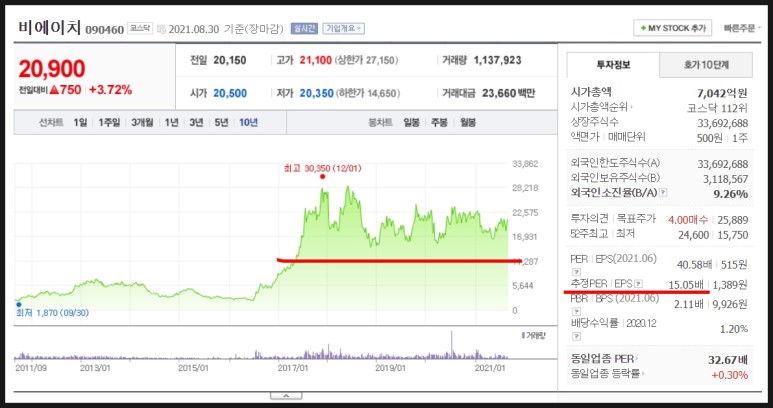Click help icon below 배당수익률

pyautogui.click(x=575, y=336)
